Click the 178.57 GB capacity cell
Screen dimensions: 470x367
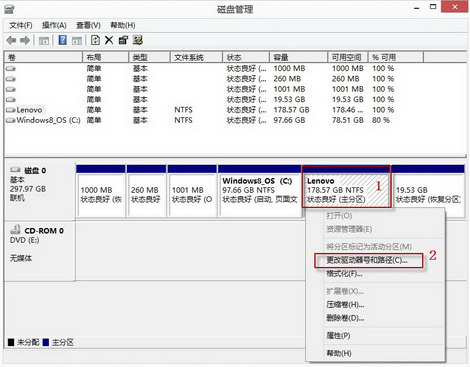[x=291, y=110]
